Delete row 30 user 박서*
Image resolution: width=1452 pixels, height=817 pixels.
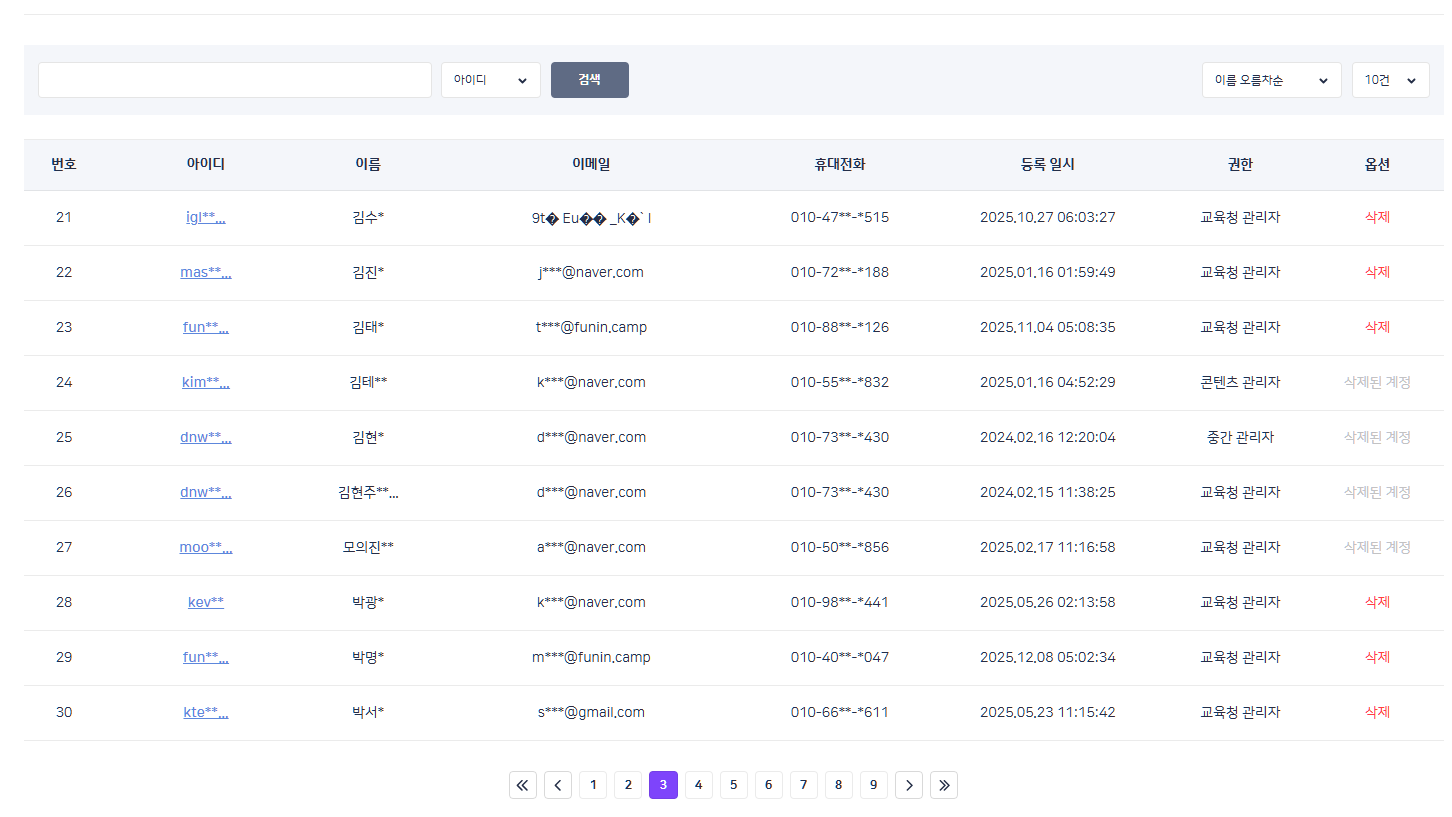(1377, 712)
